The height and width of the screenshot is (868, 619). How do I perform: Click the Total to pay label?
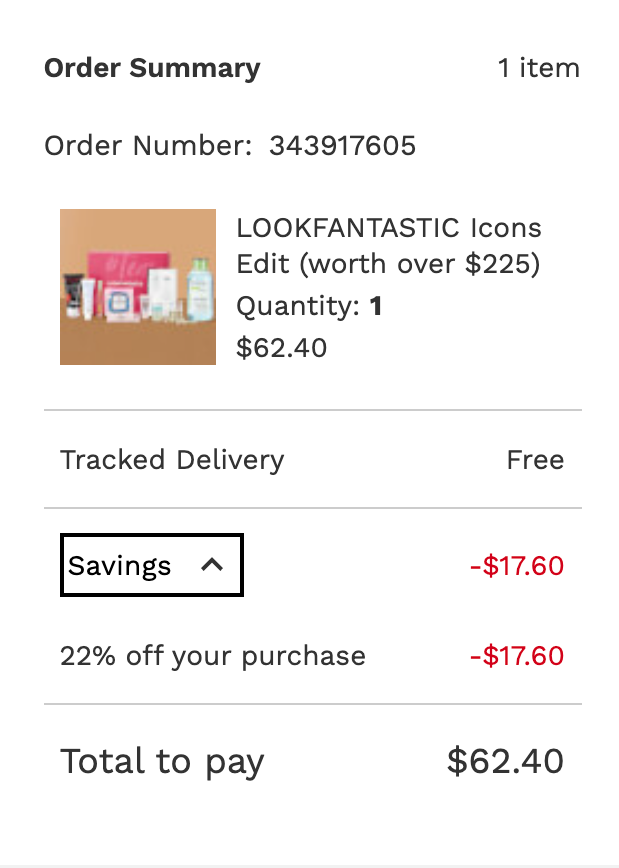click(162, 761)
